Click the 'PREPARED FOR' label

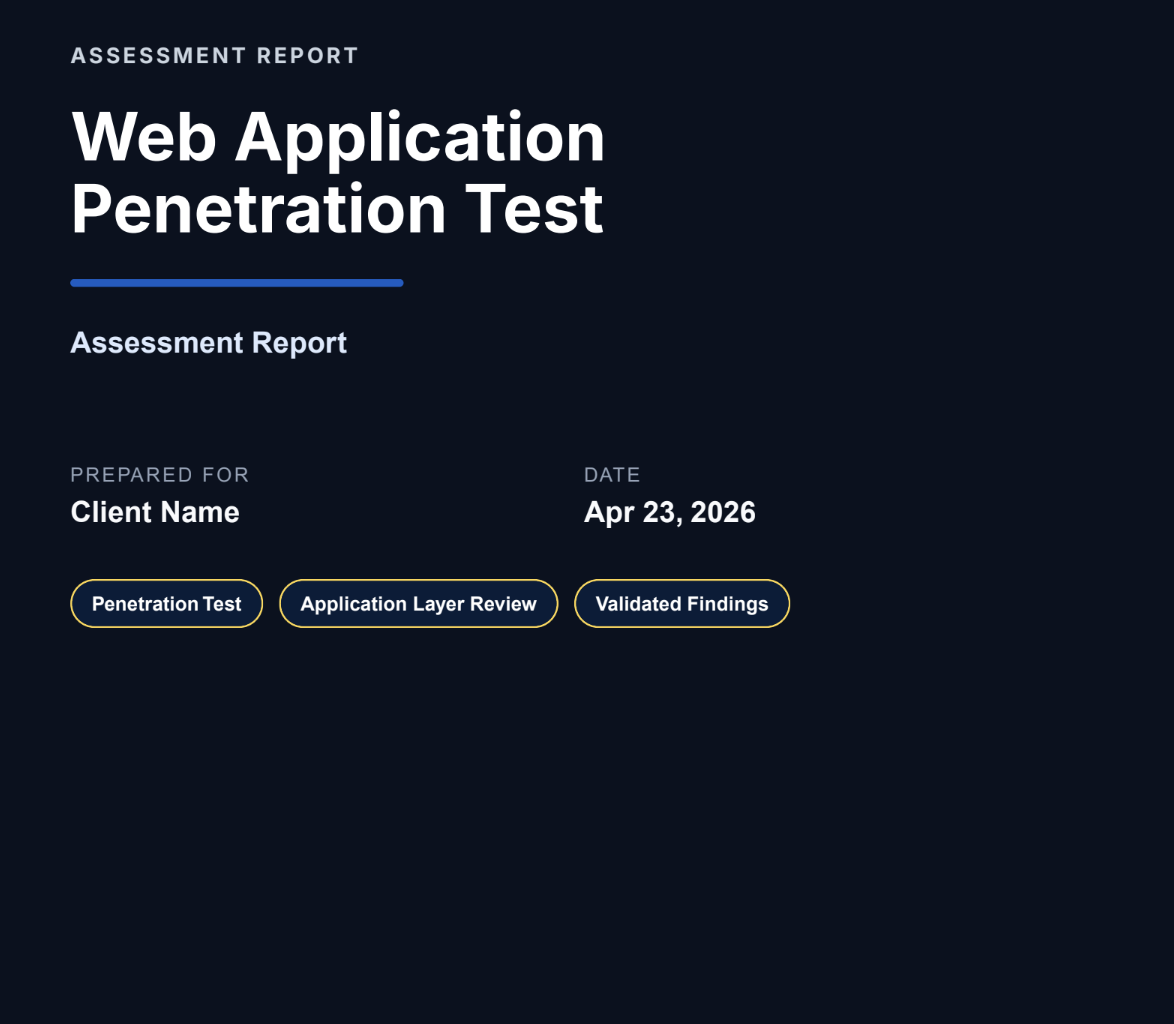click(159, 475)
